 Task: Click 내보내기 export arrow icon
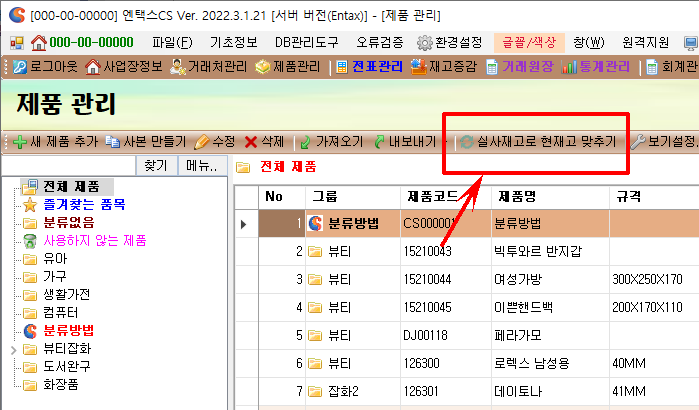tap(379, 142)
